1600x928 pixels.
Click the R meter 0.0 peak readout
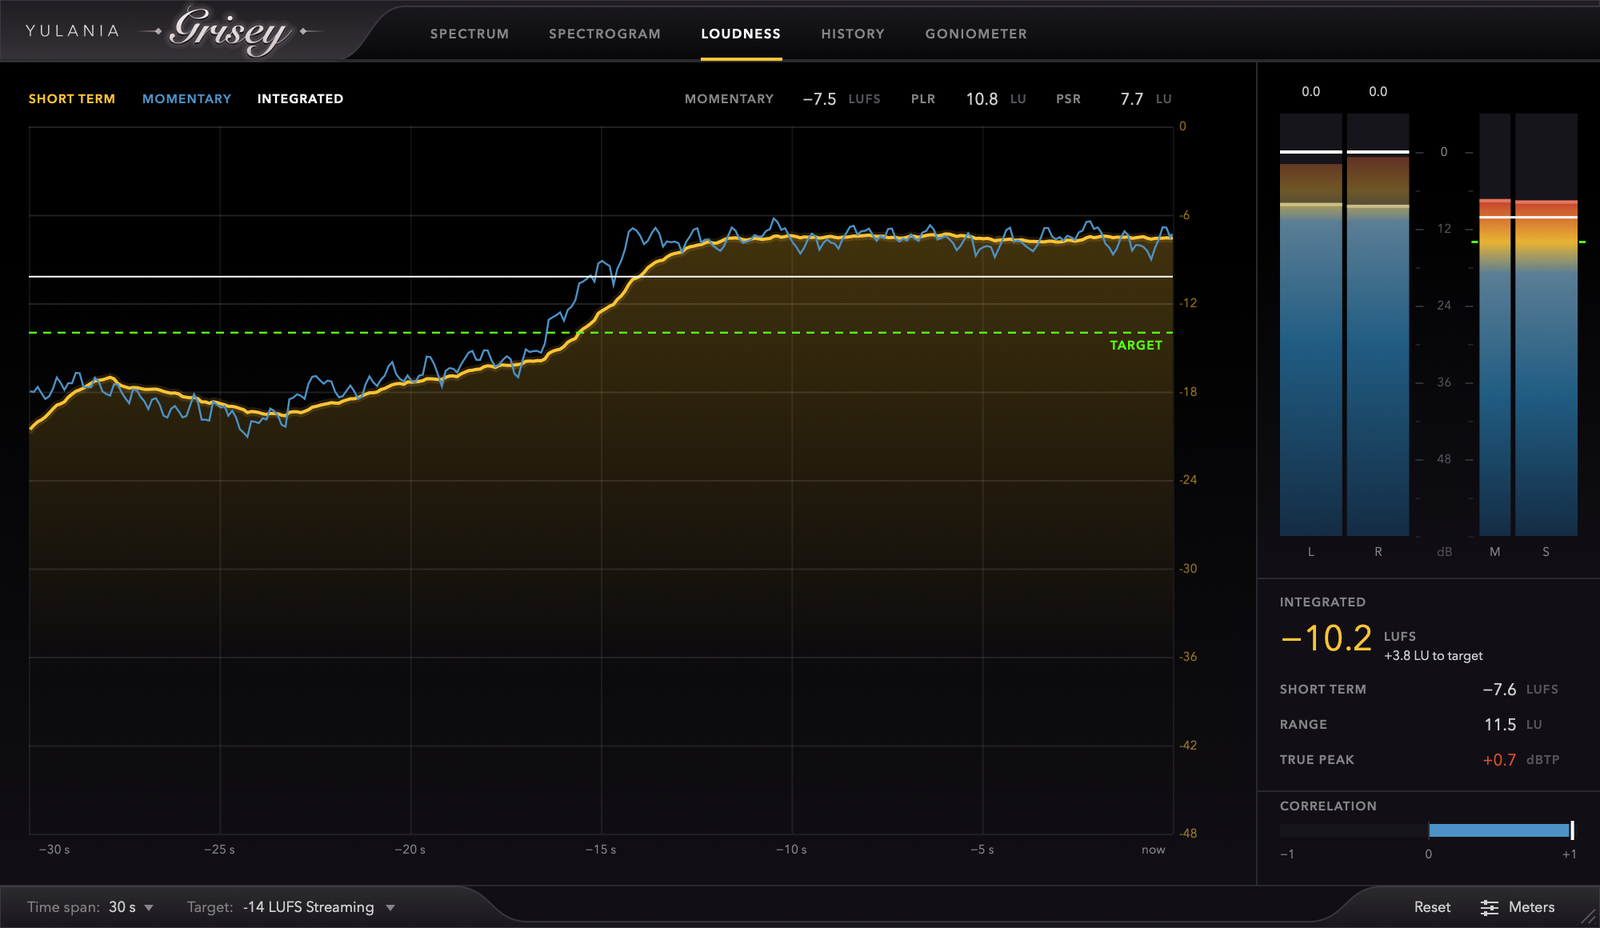tap(1378, 91)
